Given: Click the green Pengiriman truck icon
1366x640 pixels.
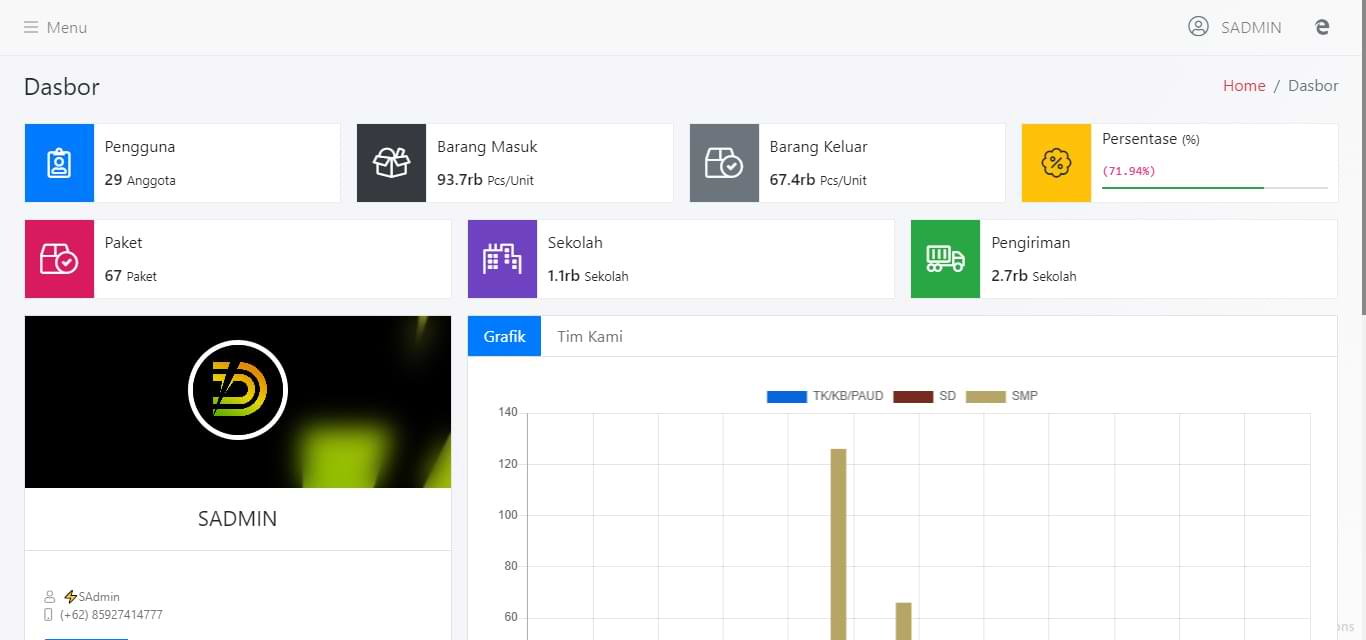Looking at the screenshot, I should click(x=945, y=259).
